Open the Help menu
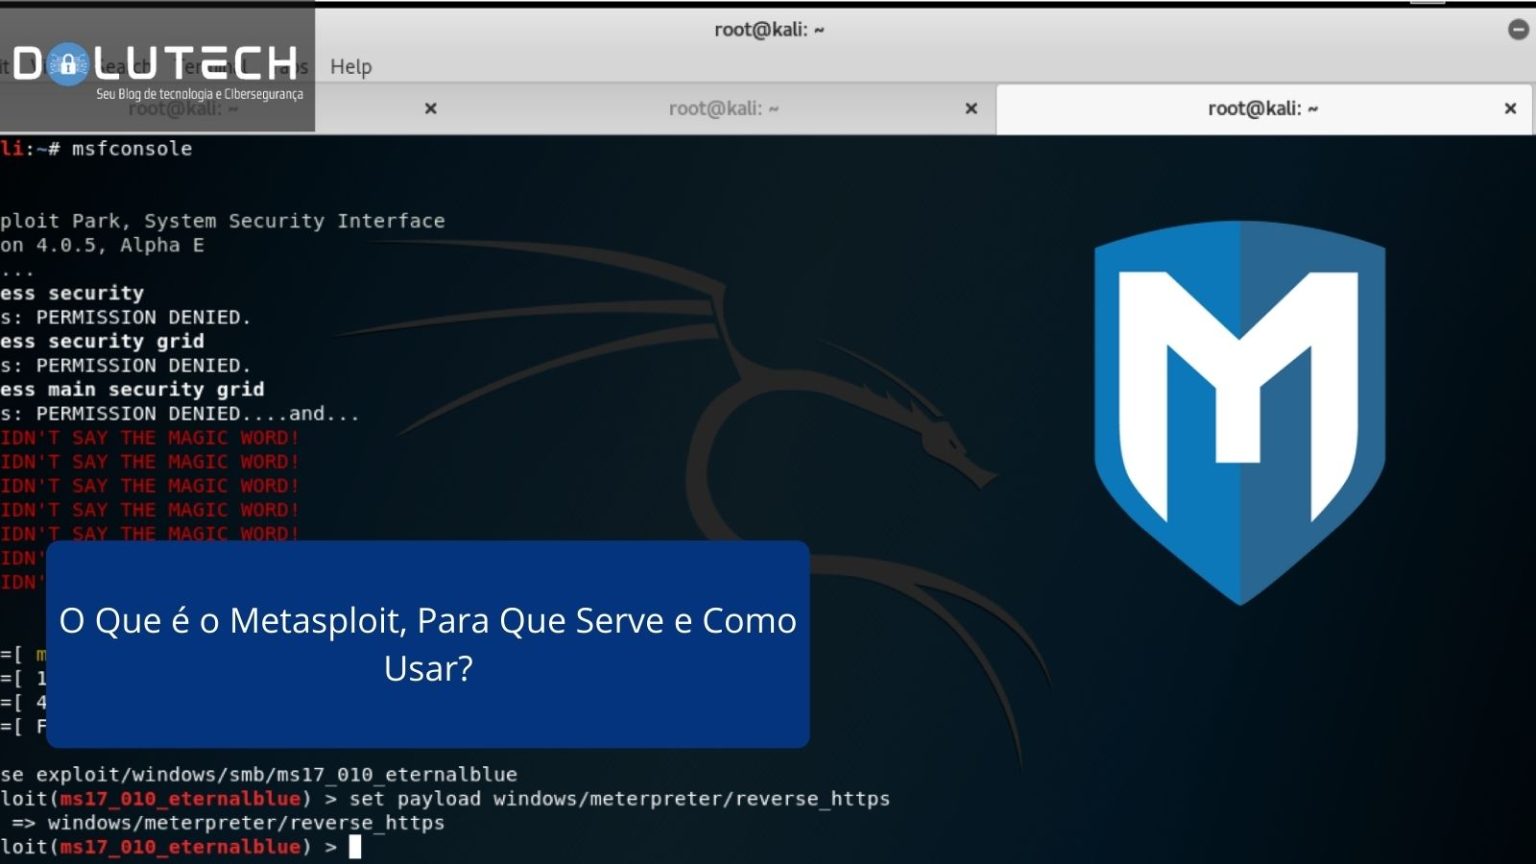Image resolution: width=1536 pixels, height=864 pixels. (349, 66)
